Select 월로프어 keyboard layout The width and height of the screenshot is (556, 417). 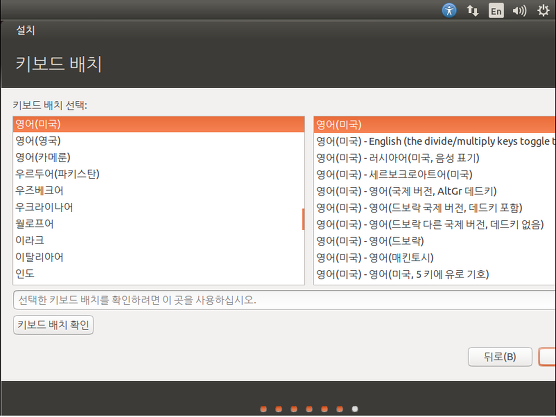click(159, 224)
